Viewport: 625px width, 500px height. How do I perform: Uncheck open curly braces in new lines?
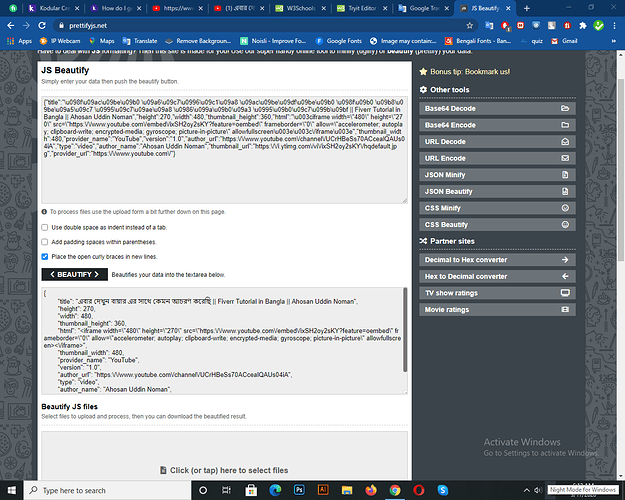(45, 257)
